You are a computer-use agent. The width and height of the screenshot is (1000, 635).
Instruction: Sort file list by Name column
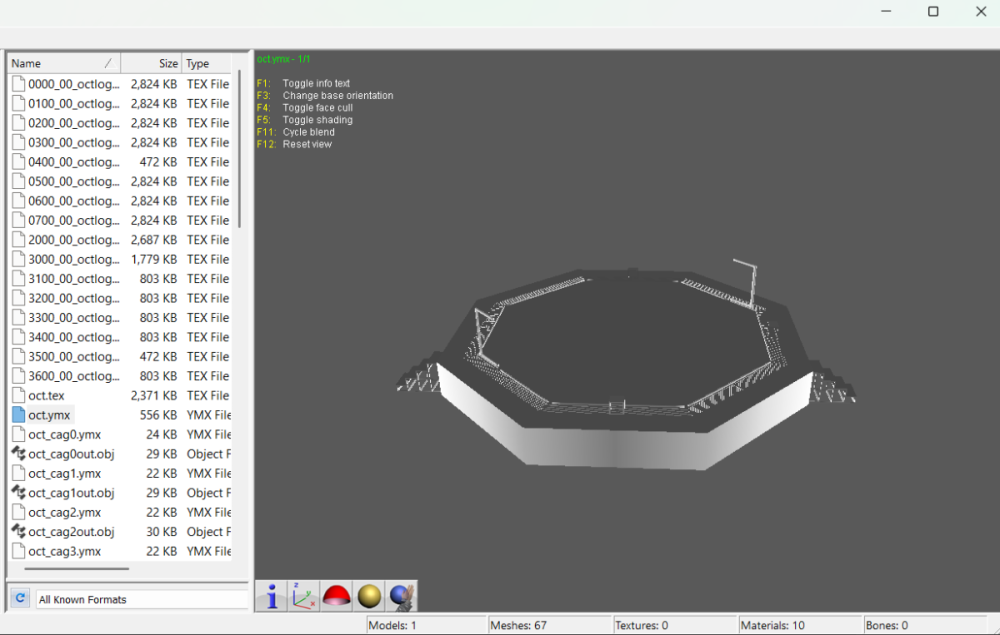[x=64, y=63]
